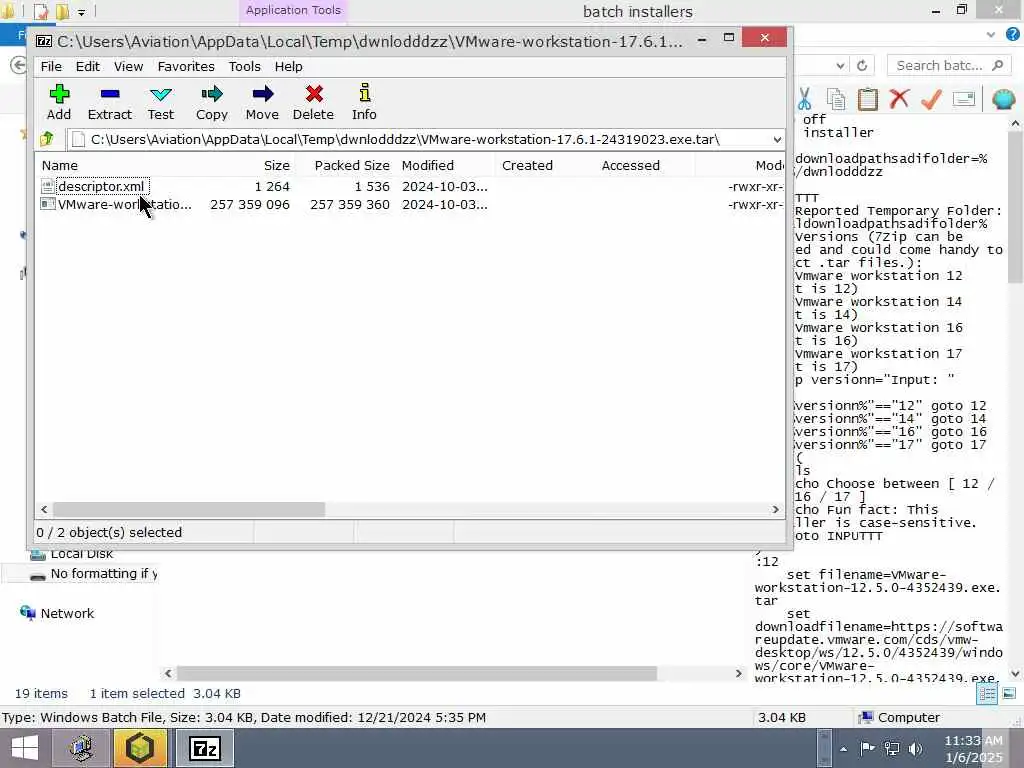Viewport: 1024px width, 768px height.
Task: Open the File menu in 7-Zip
Action: tap(51, 67)
